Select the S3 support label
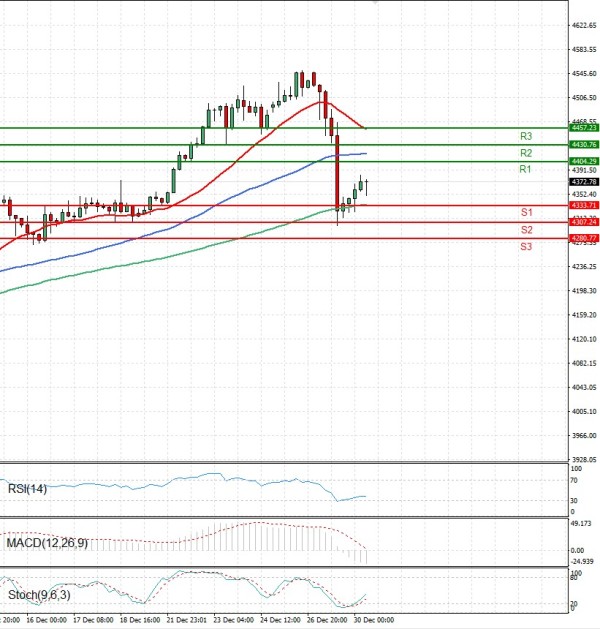This screenshot has height=629, width=600. point(525,246)
